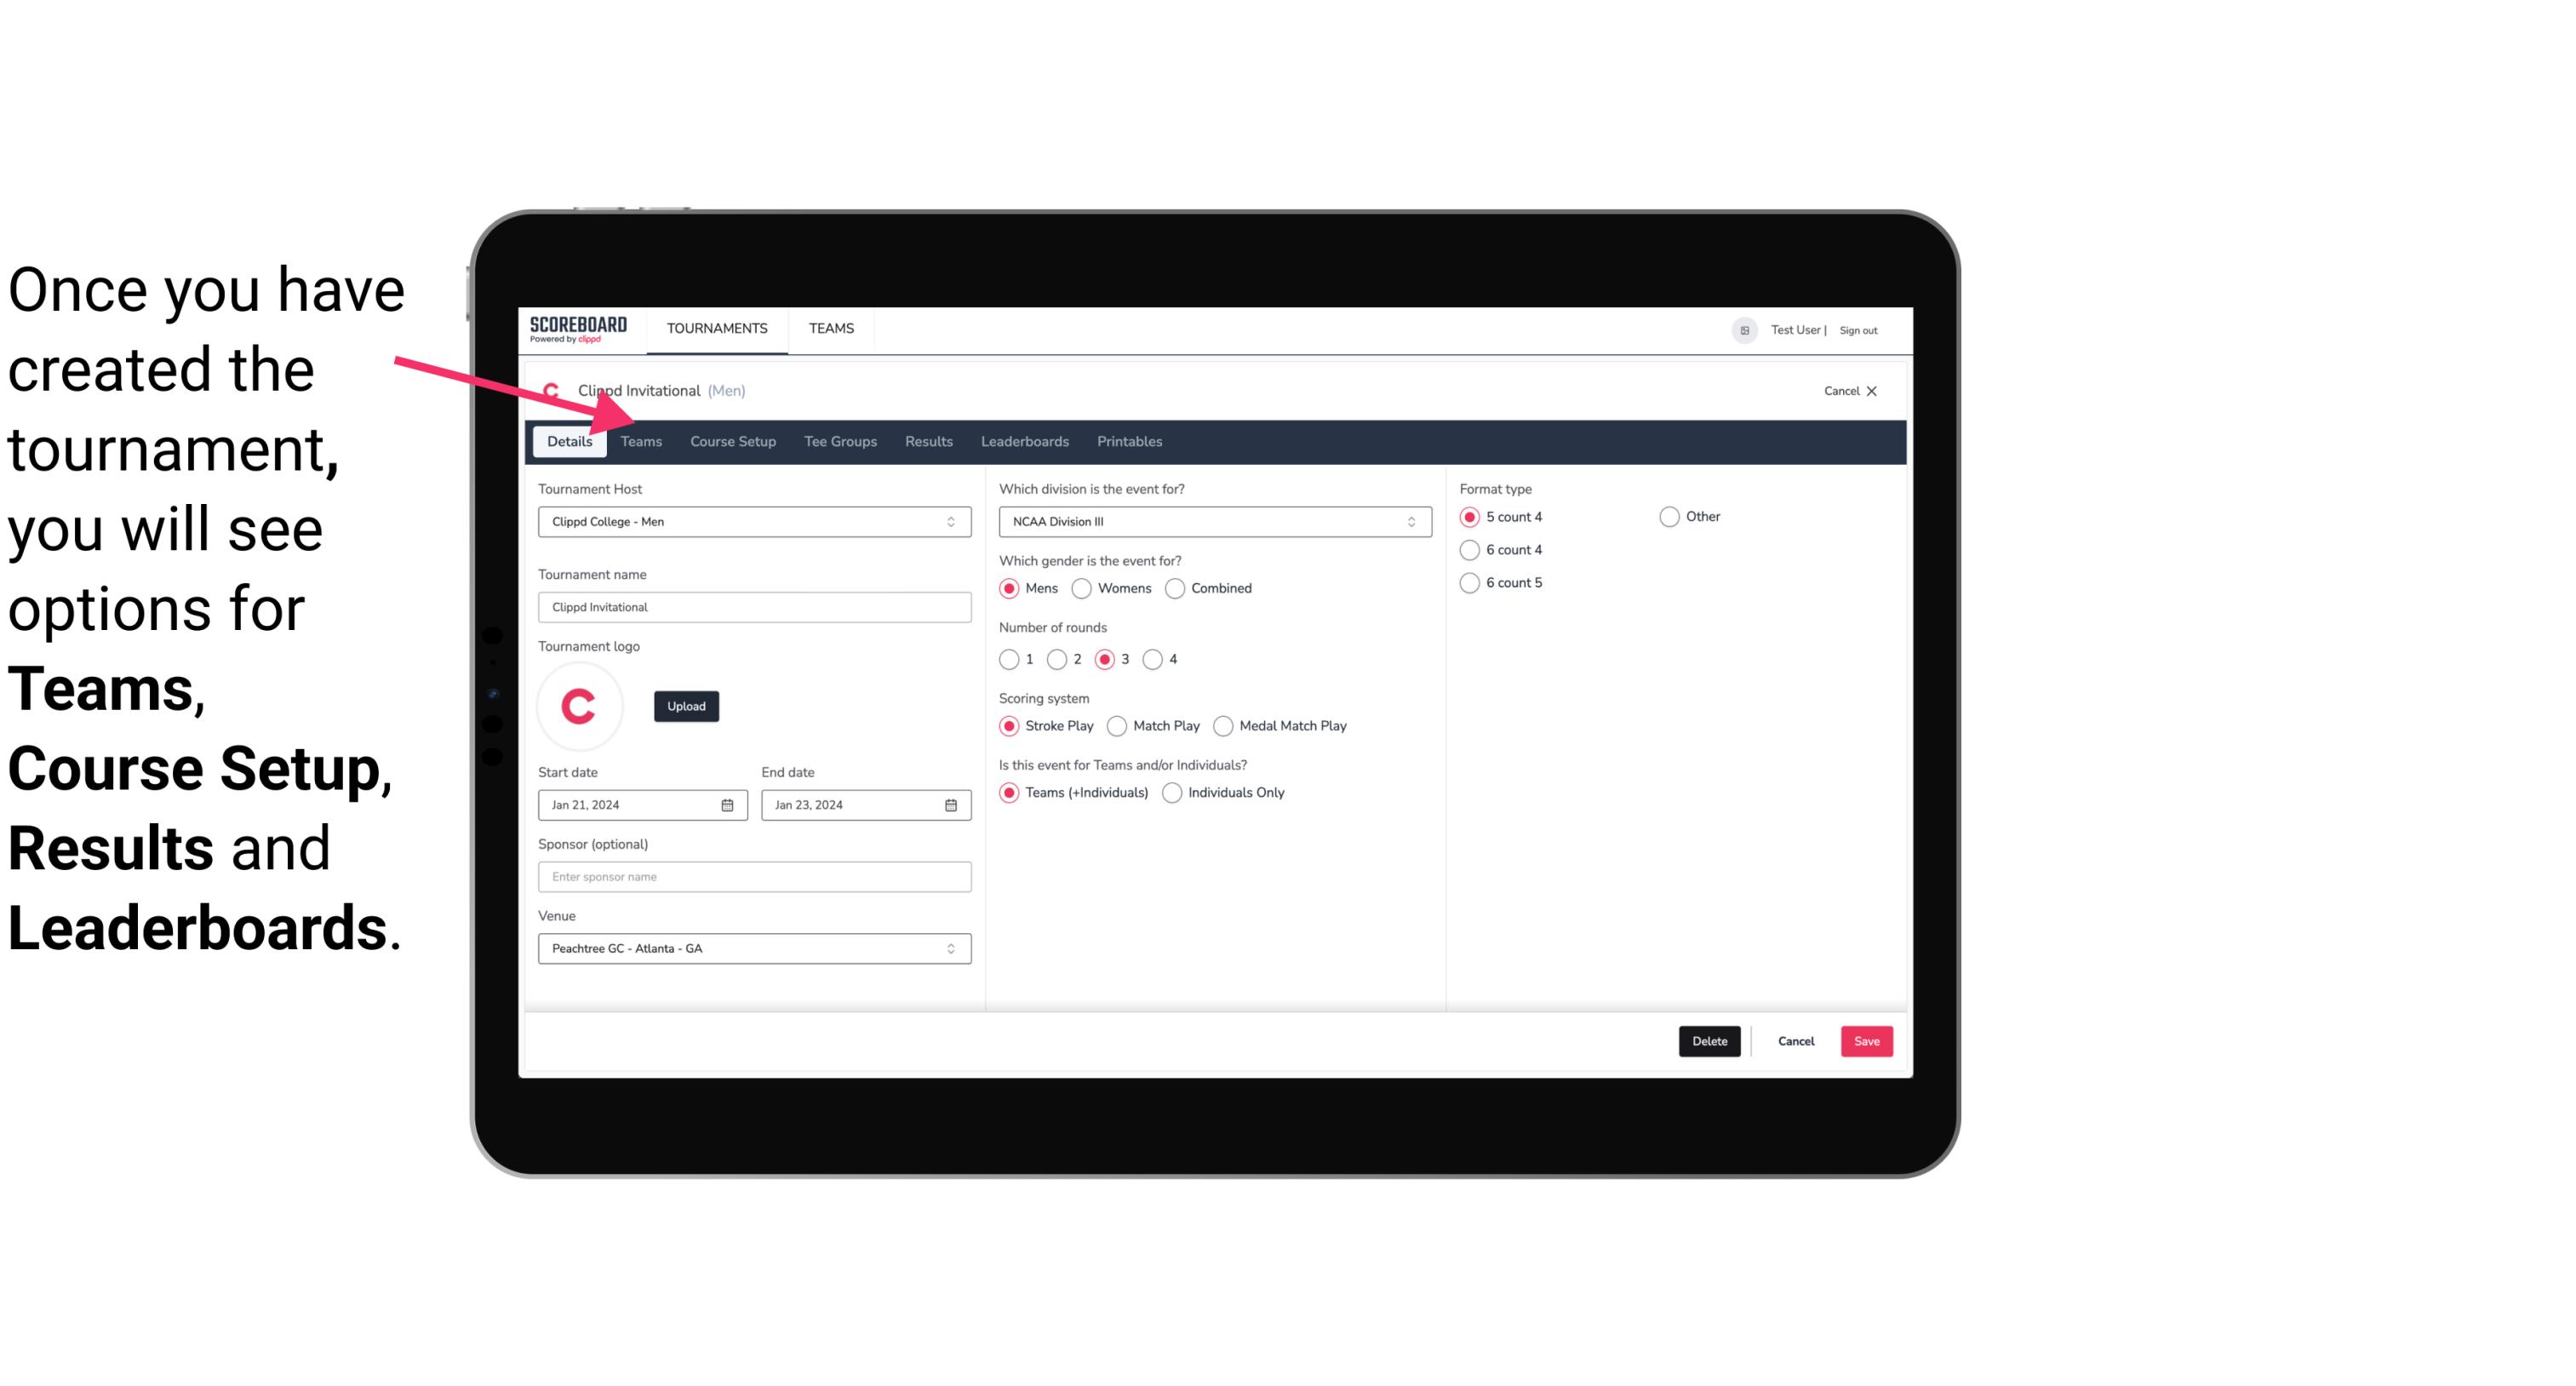The height and width of the screenshot is (1386, 2576).
Task: Click the venue dropdown arrow
Action: pyautogui.click(x=953, y=948)
